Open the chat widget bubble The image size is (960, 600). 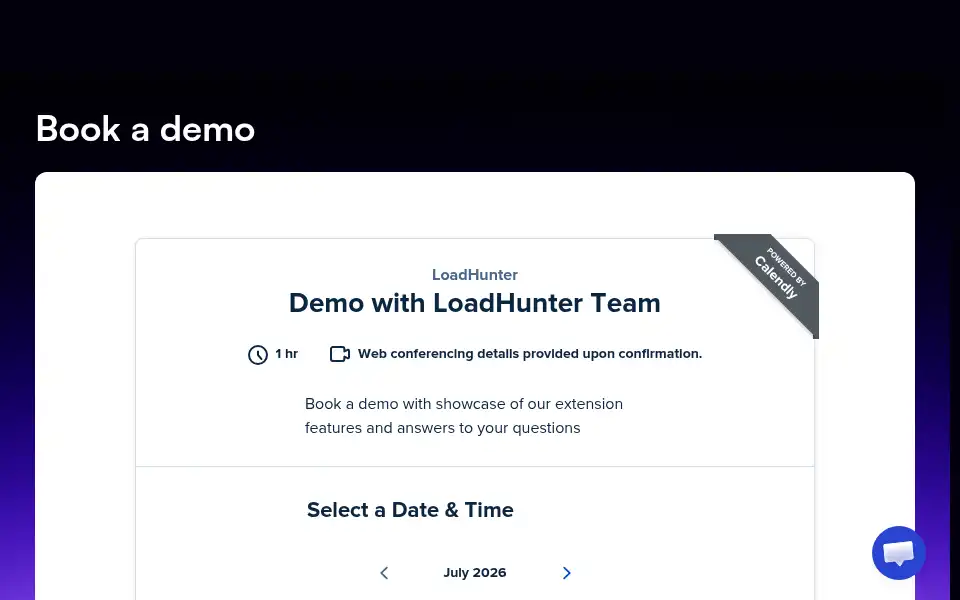point(899,553)
